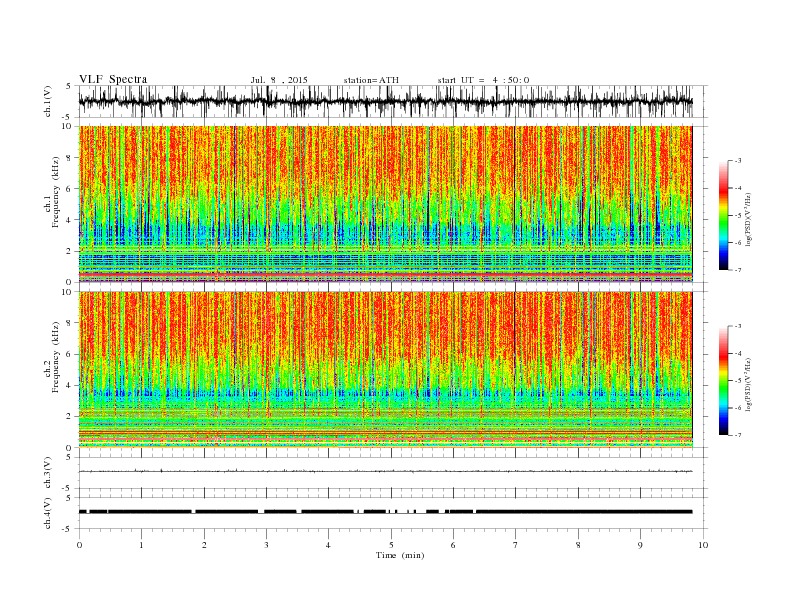Click the "10" tick on the time axis
This screenshot has width=792, height=612.
(x=703, y=545)
